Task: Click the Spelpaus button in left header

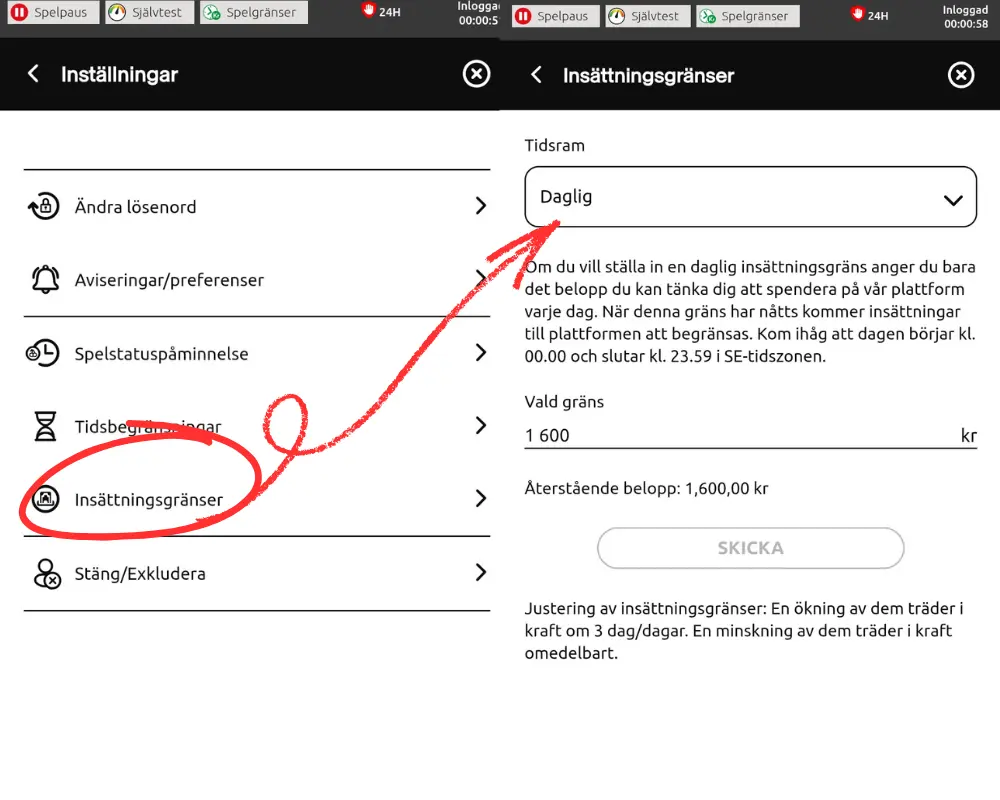Action: click(53, 11)
